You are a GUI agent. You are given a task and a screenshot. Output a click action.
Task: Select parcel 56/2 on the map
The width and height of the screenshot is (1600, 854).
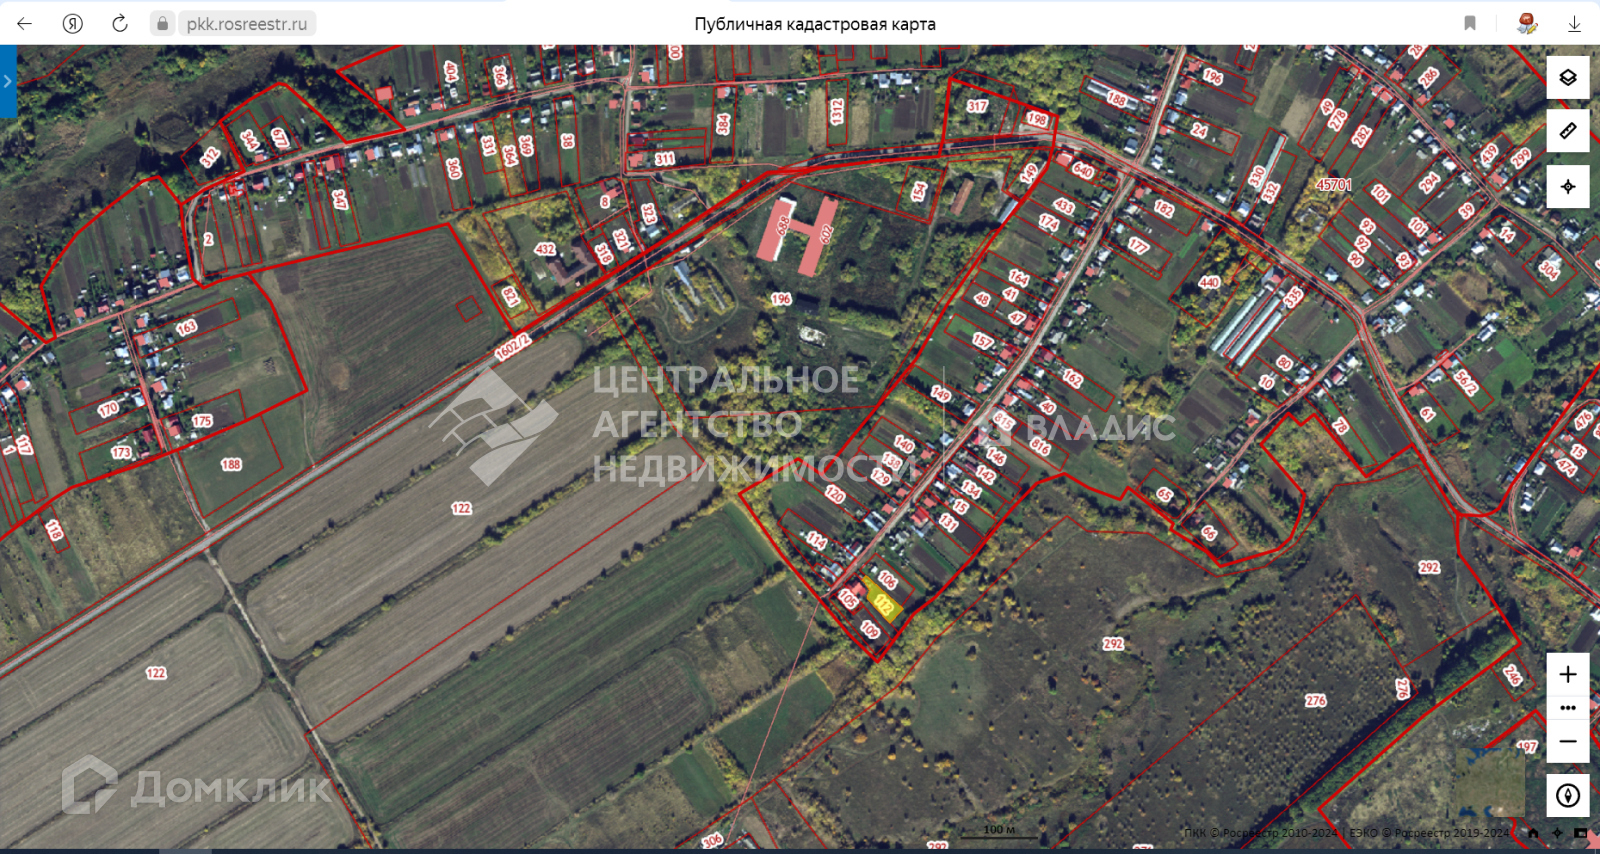coord(1466,381)
